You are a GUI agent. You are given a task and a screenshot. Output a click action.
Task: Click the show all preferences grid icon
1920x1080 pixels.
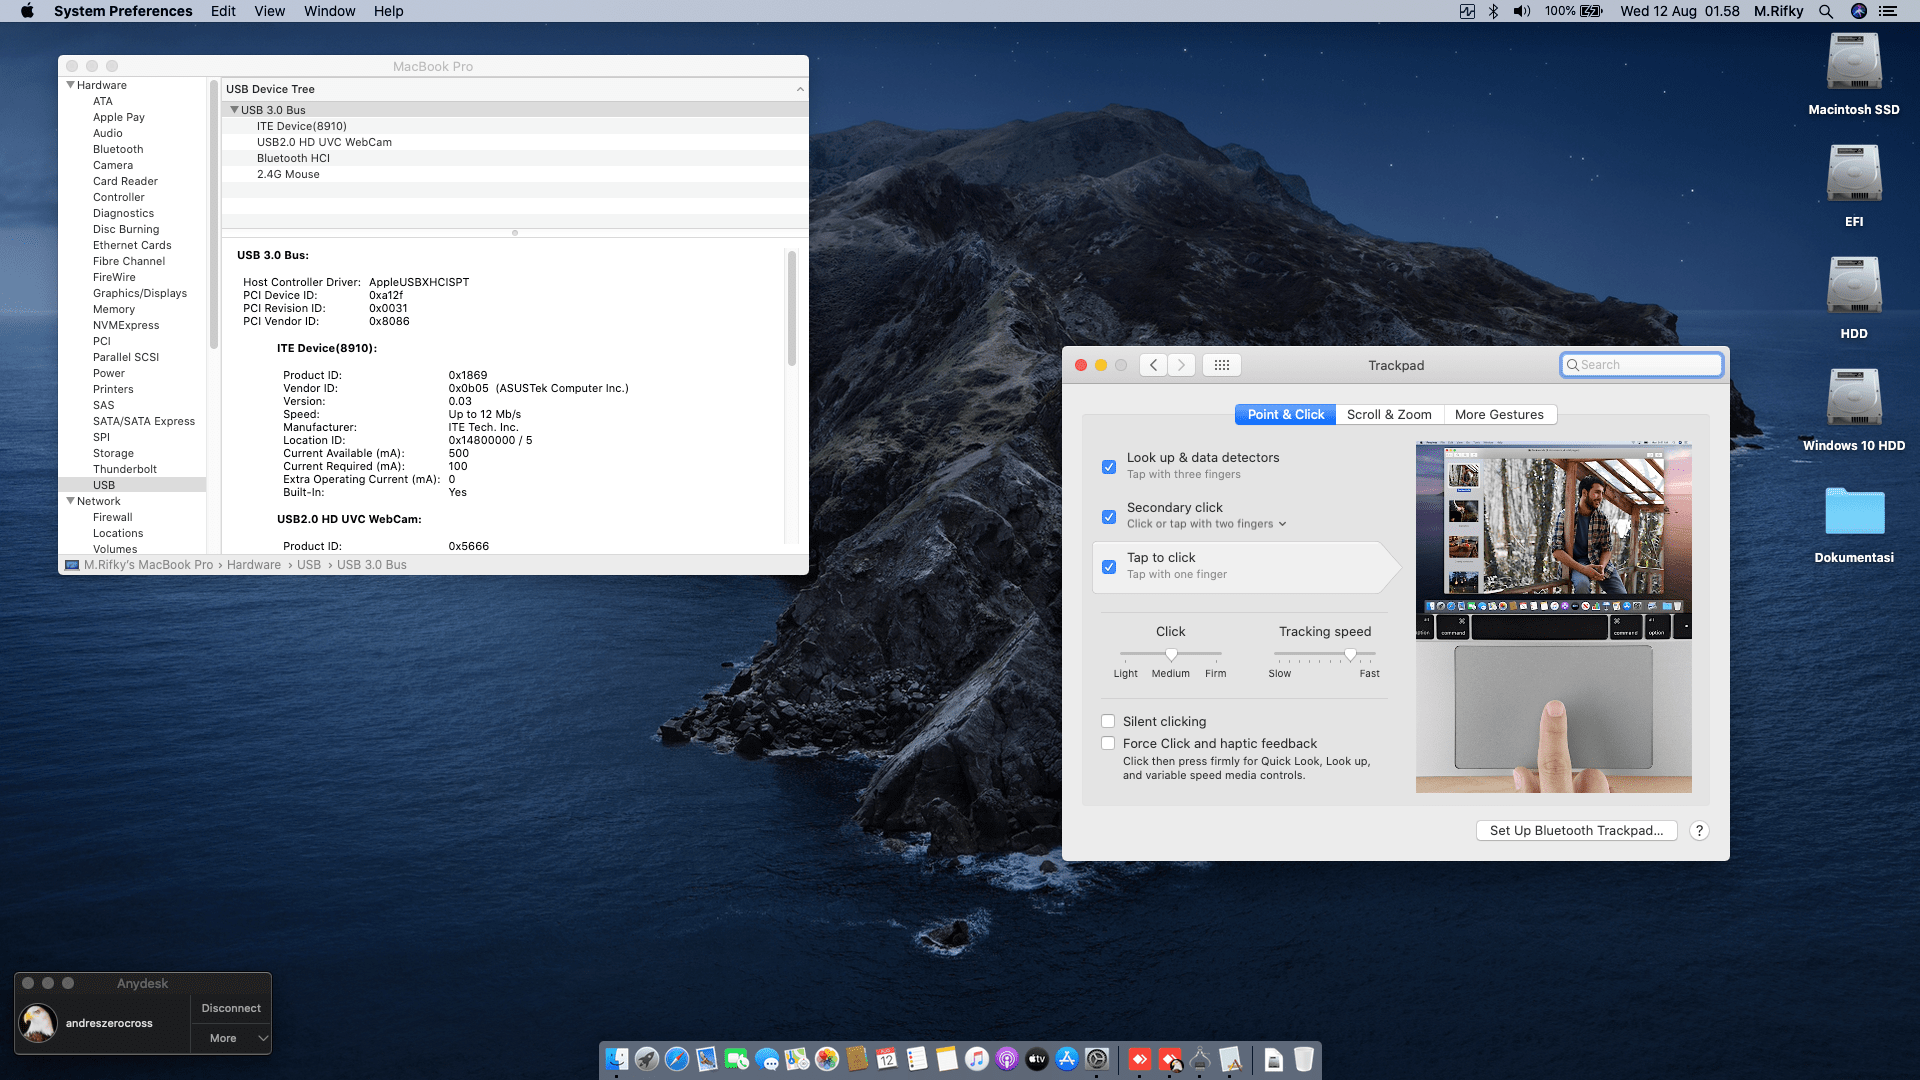point(1221,365)
